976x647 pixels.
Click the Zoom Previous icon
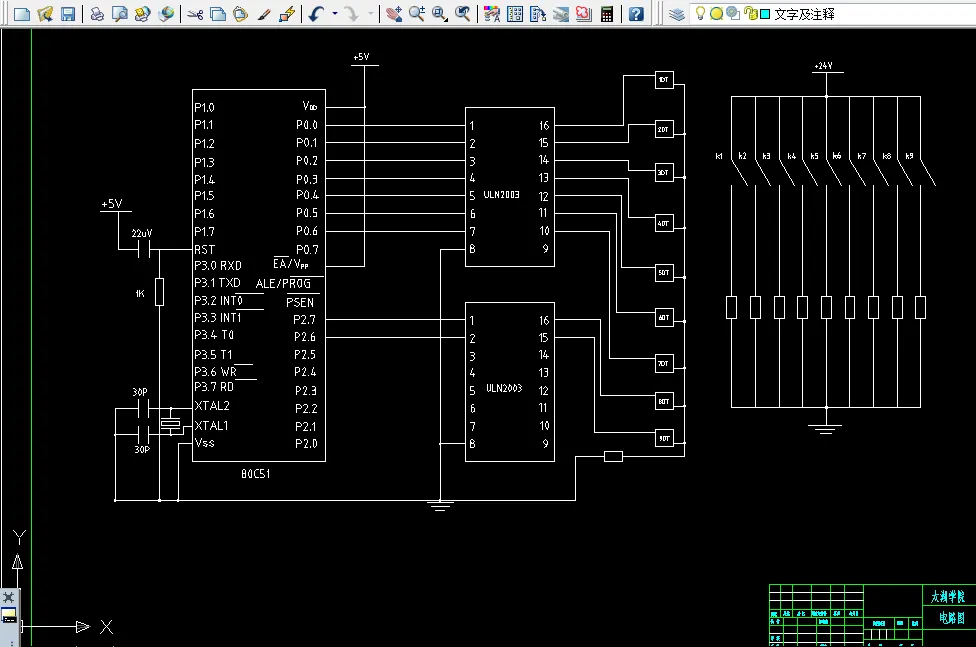[462, 14]
